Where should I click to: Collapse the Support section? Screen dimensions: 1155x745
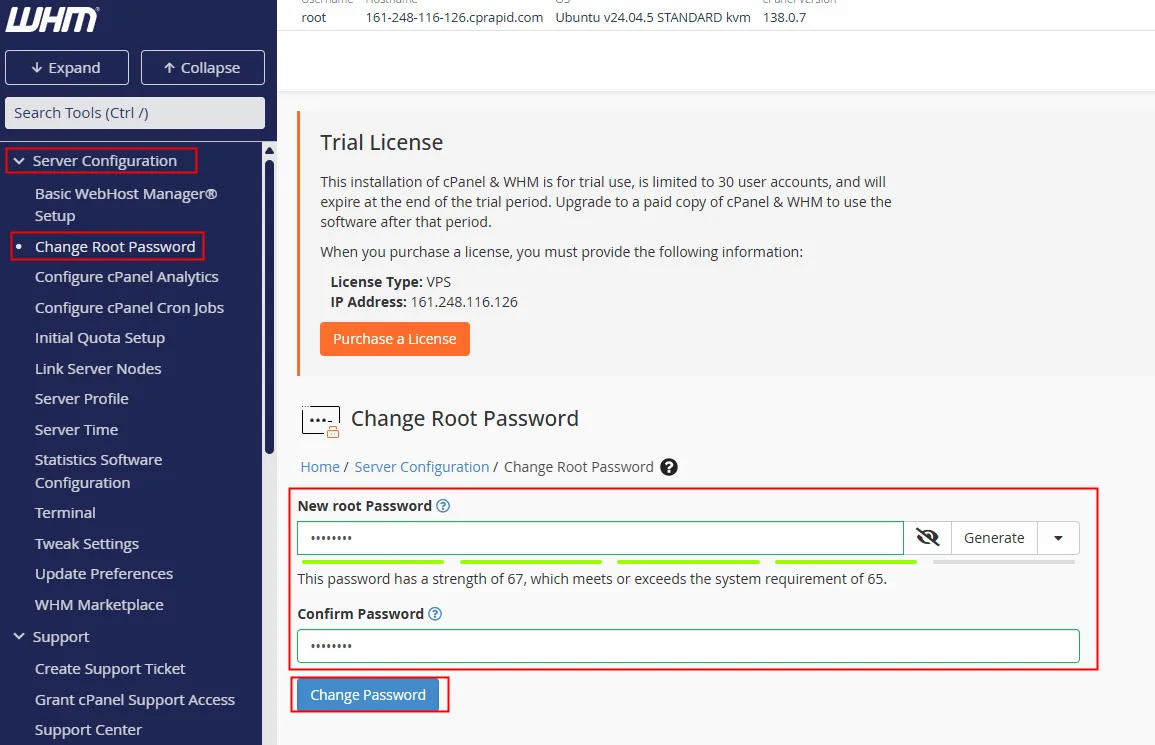pyautogui.click(x=19, y=637)
